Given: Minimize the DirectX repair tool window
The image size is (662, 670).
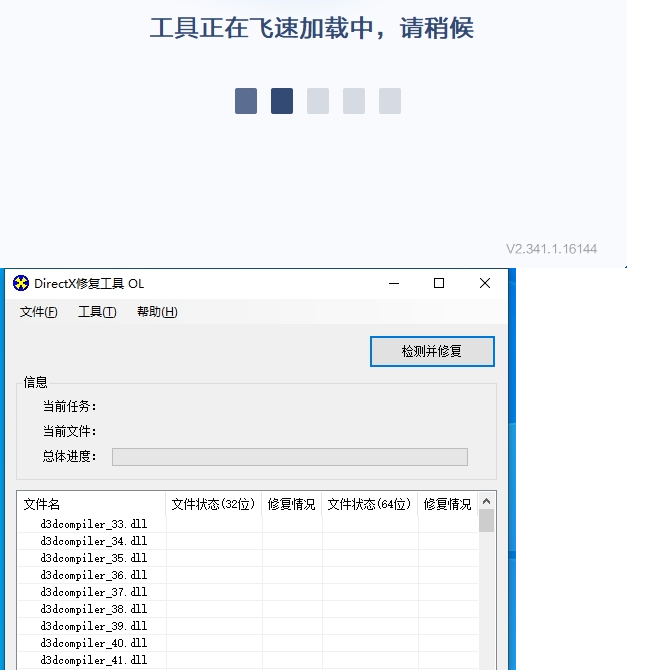Looking at the screenshot, I should click(x=392, y=283).
